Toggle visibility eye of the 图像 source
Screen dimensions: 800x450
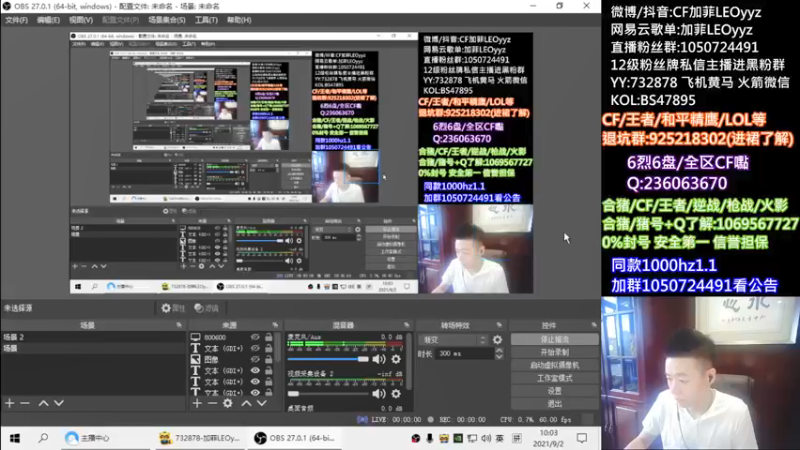pos(255,359)
